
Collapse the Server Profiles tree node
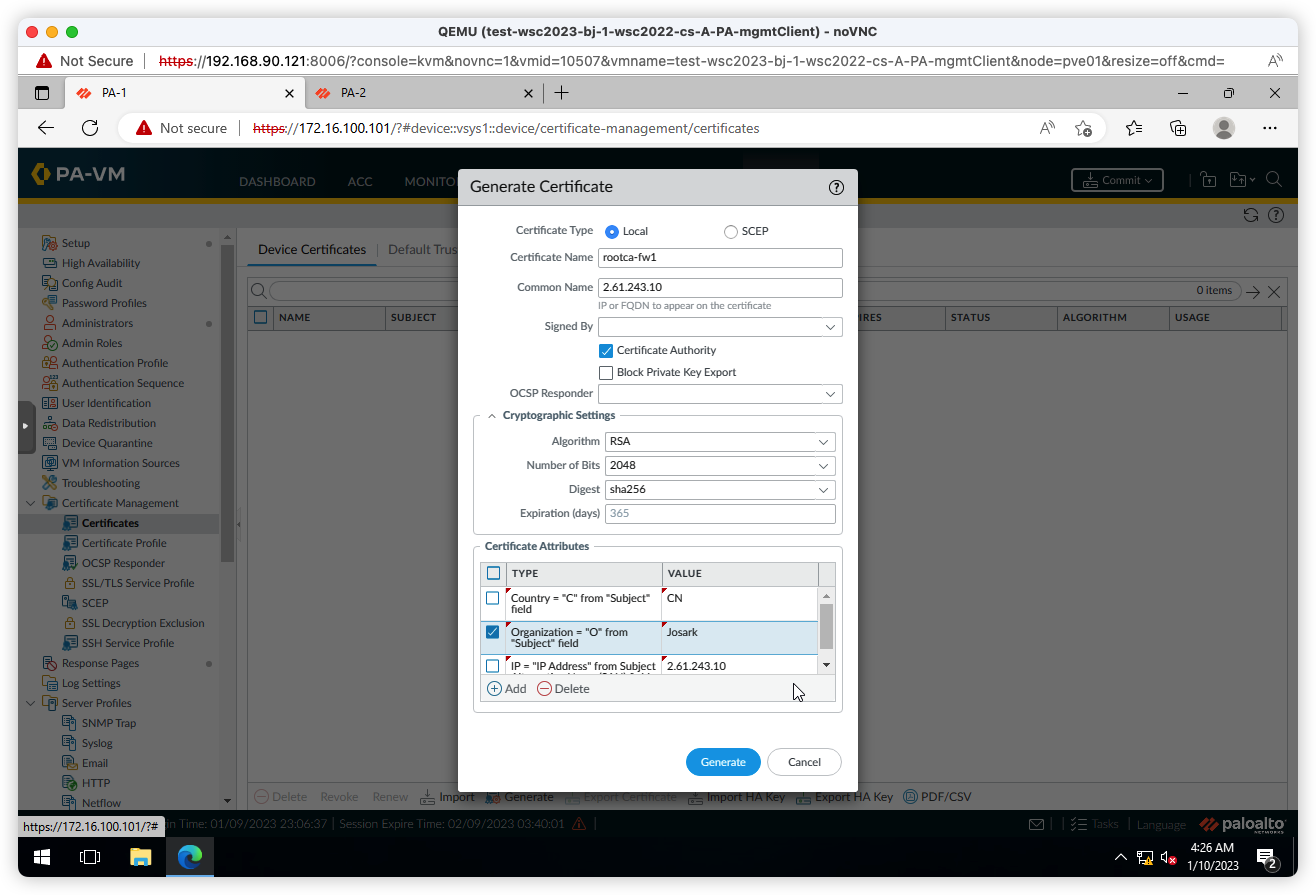point(30,703)
